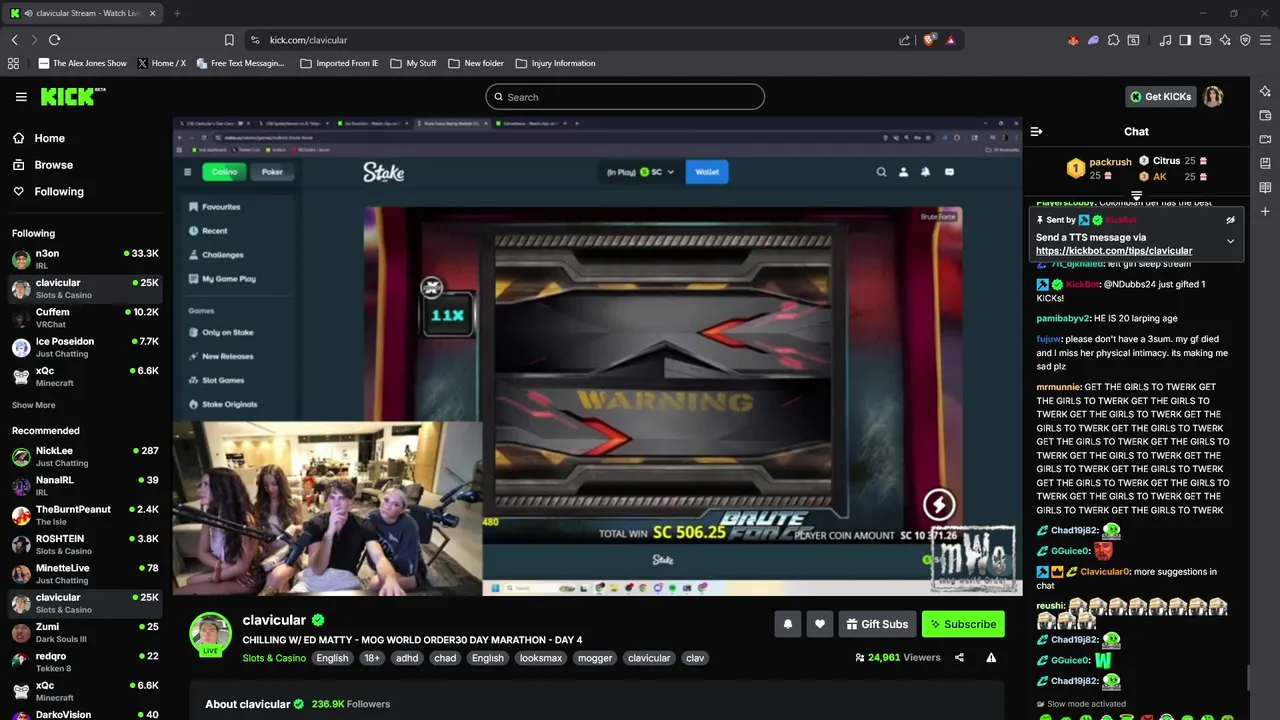Open the Brave main hamburger menu

click(1266, 40)
